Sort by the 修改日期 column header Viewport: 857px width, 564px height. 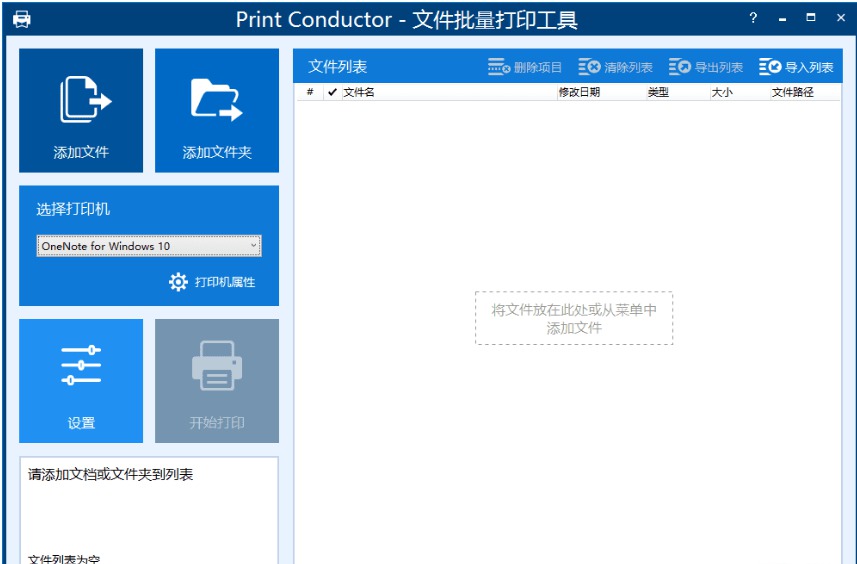tap(601, 92)
